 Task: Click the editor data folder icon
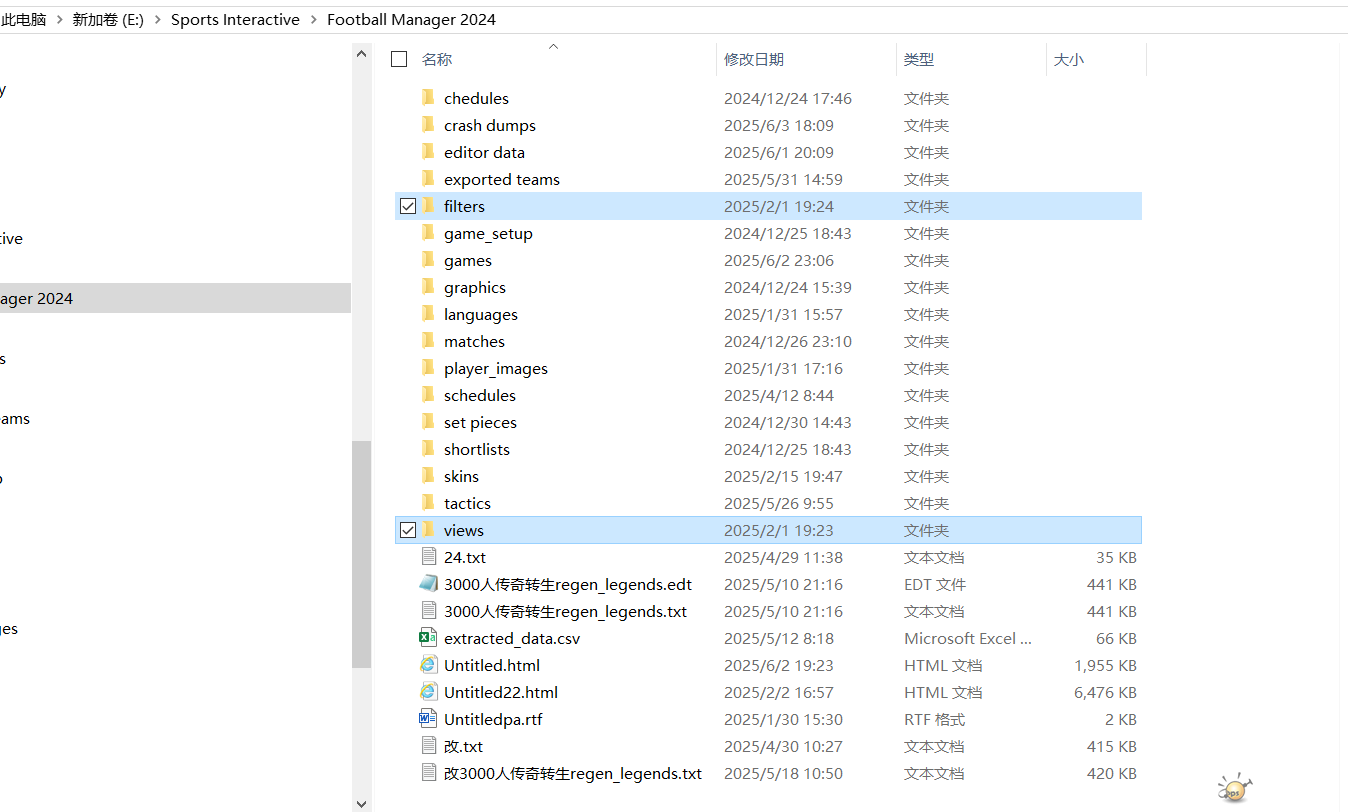pos(428,152)
